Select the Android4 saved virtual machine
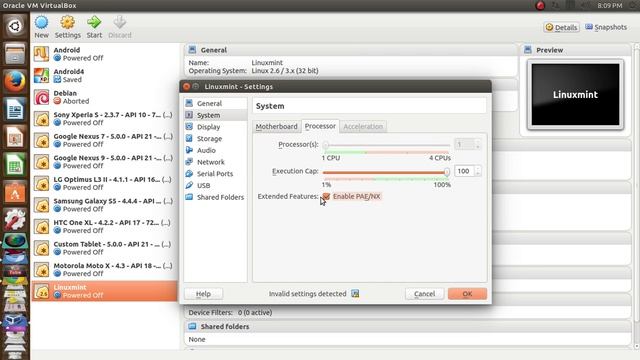This screenshot has height=360, width=640. click(104, 76)
